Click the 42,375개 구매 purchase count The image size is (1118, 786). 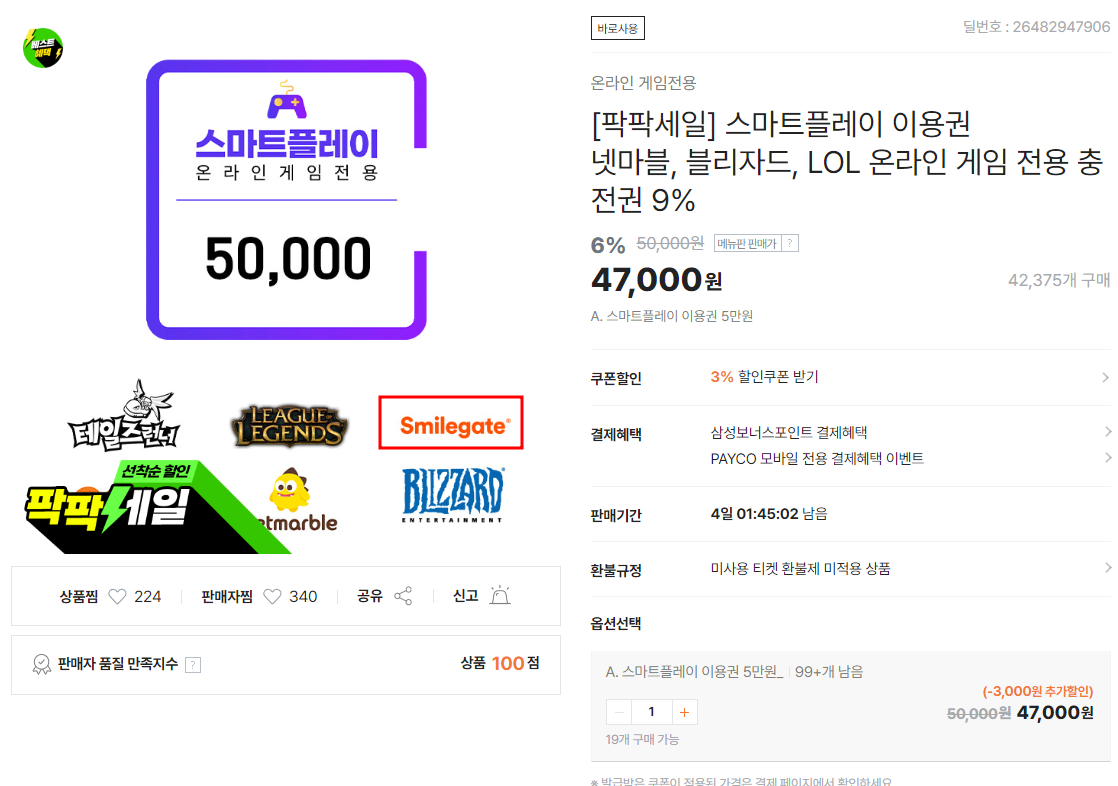pyautogui.click(x=1059, y=280)
